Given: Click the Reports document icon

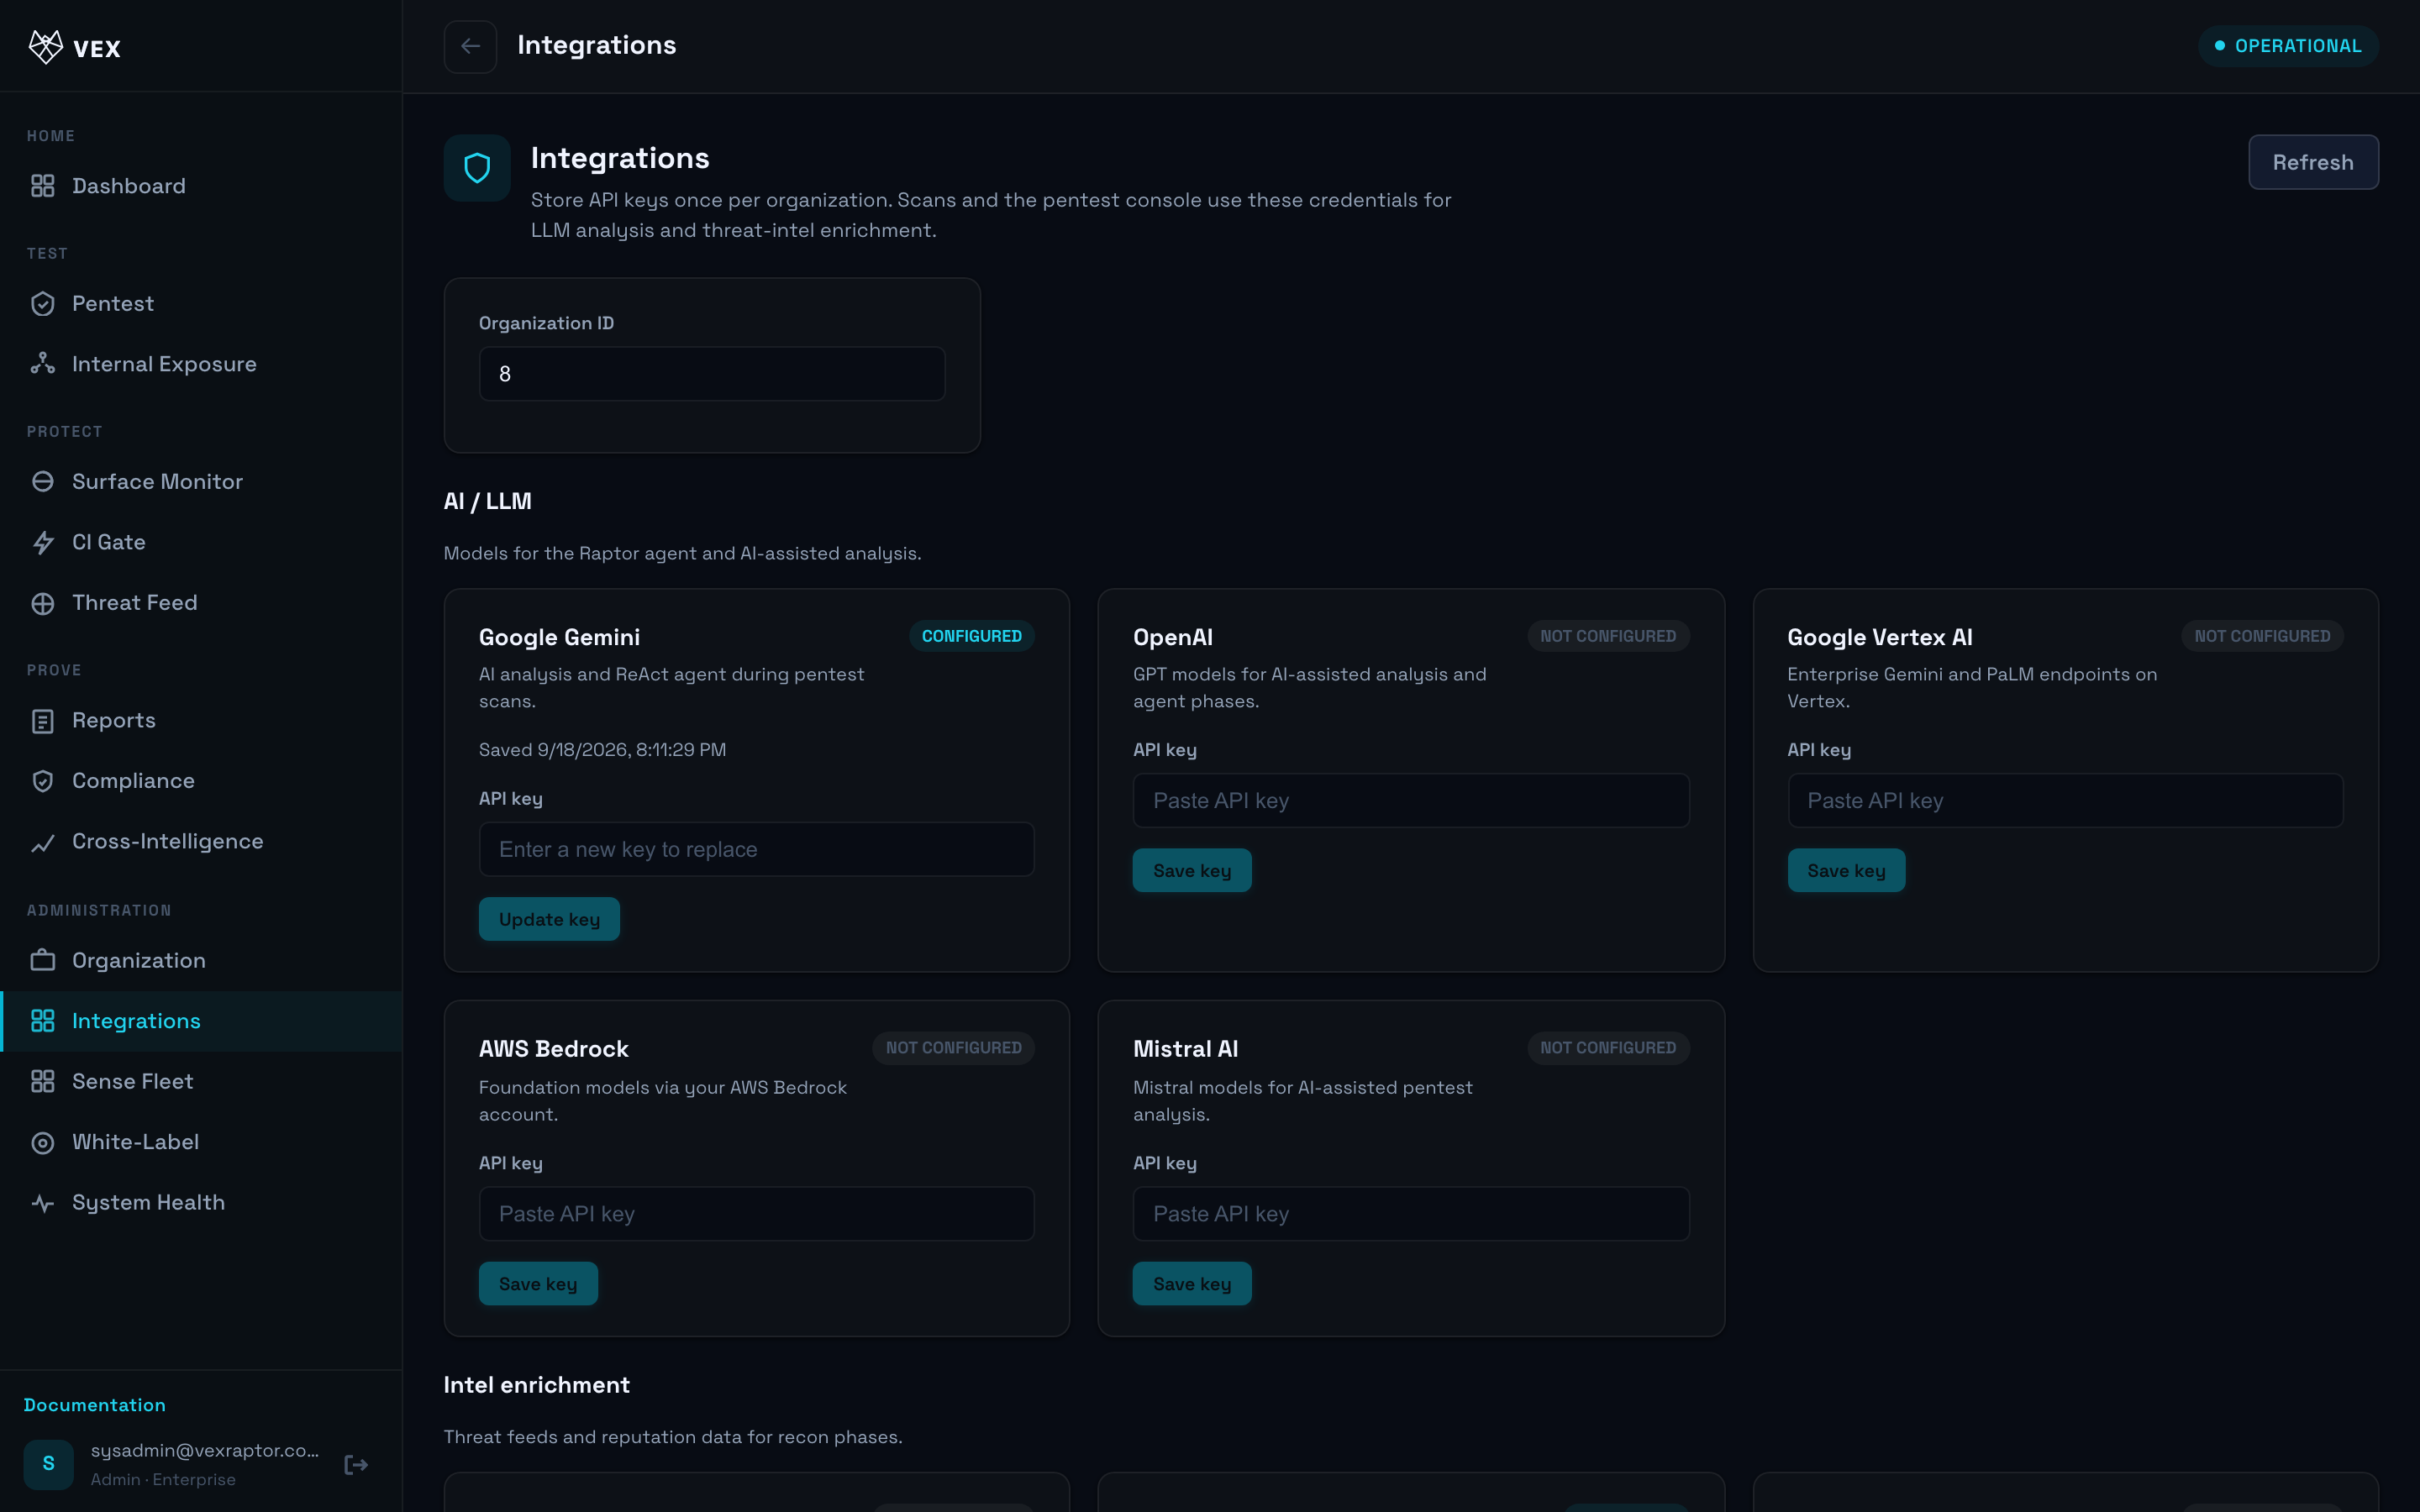Looking at the screenshot, I should tap(43, 721).
